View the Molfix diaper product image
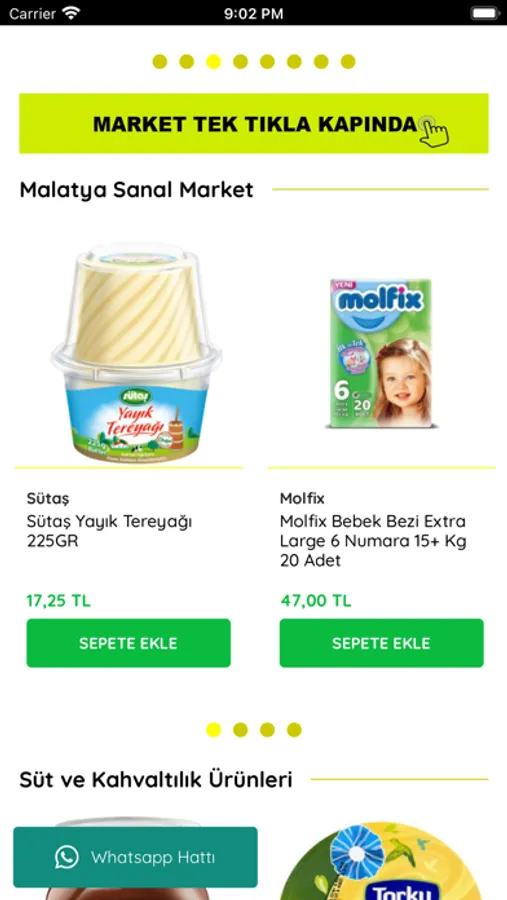Viewport: 507px width, 900px height. tap(381, 353)
